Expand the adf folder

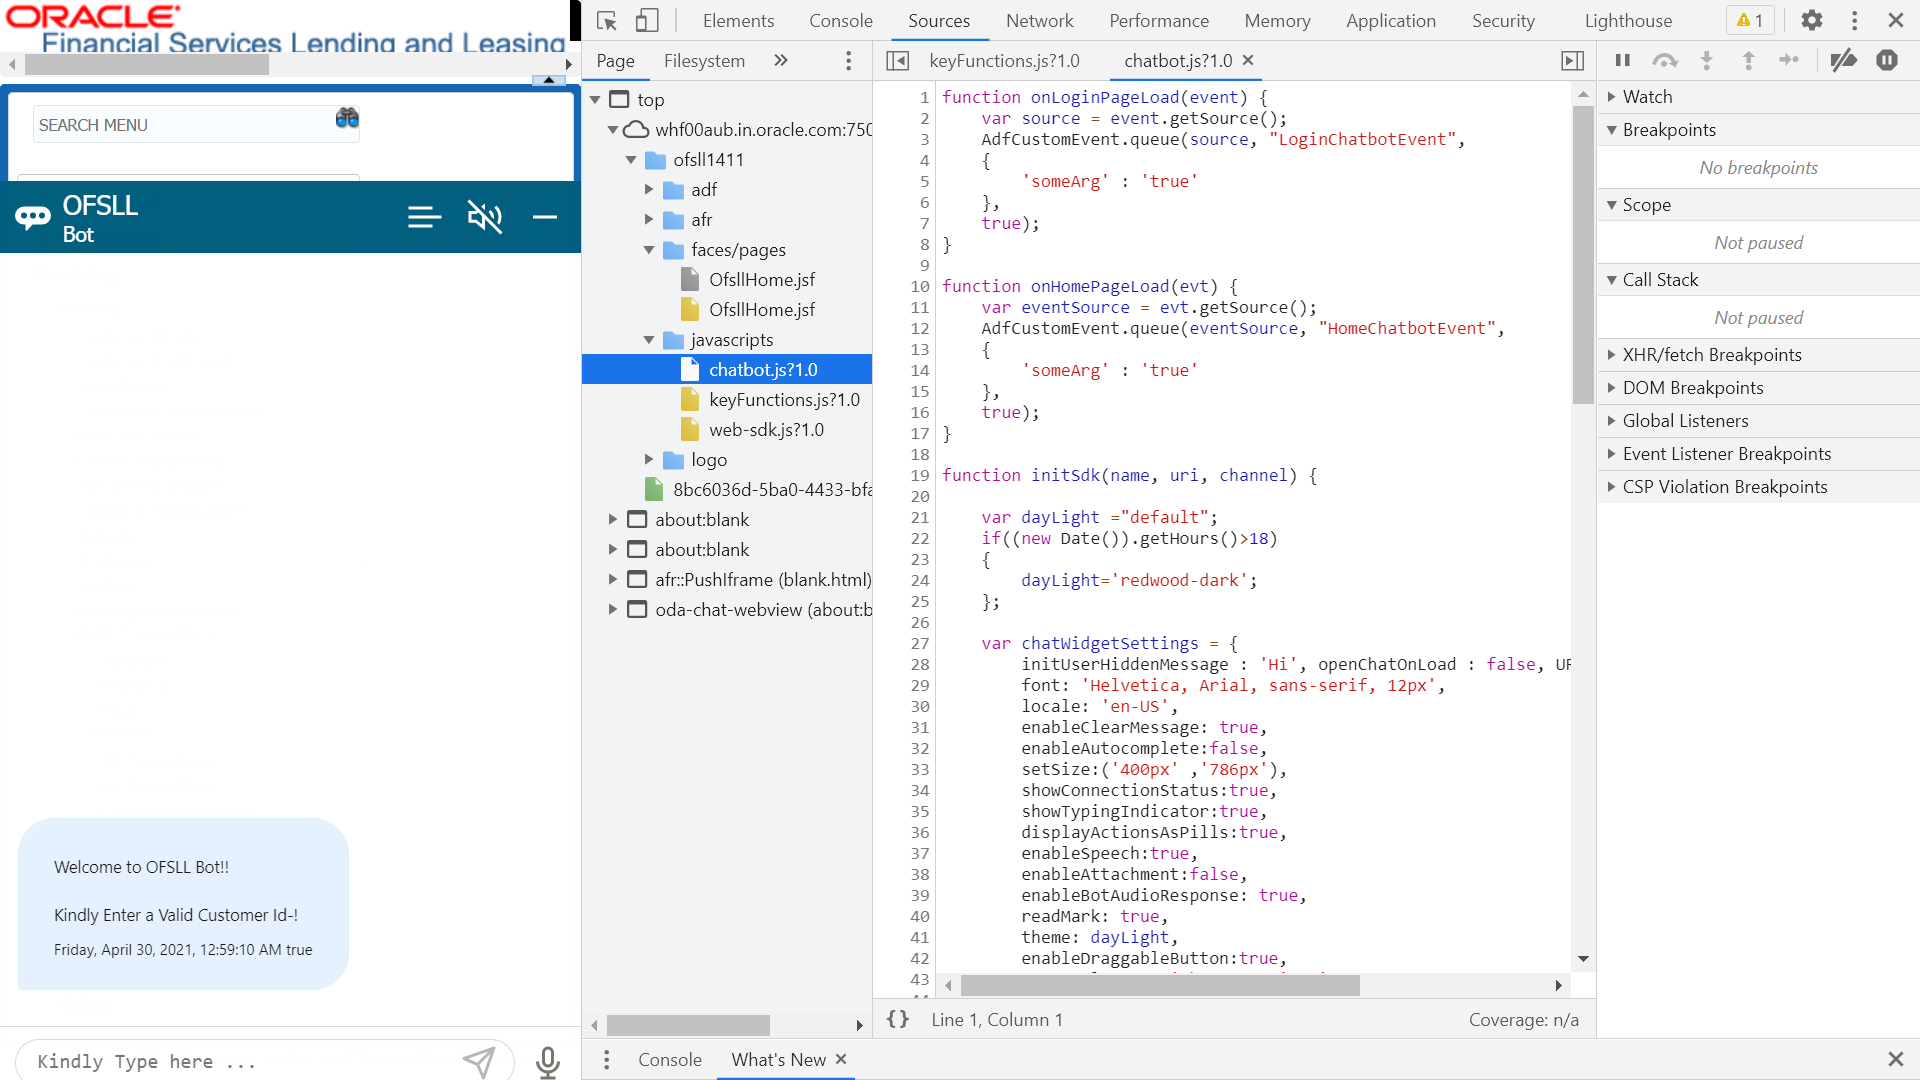649,190
